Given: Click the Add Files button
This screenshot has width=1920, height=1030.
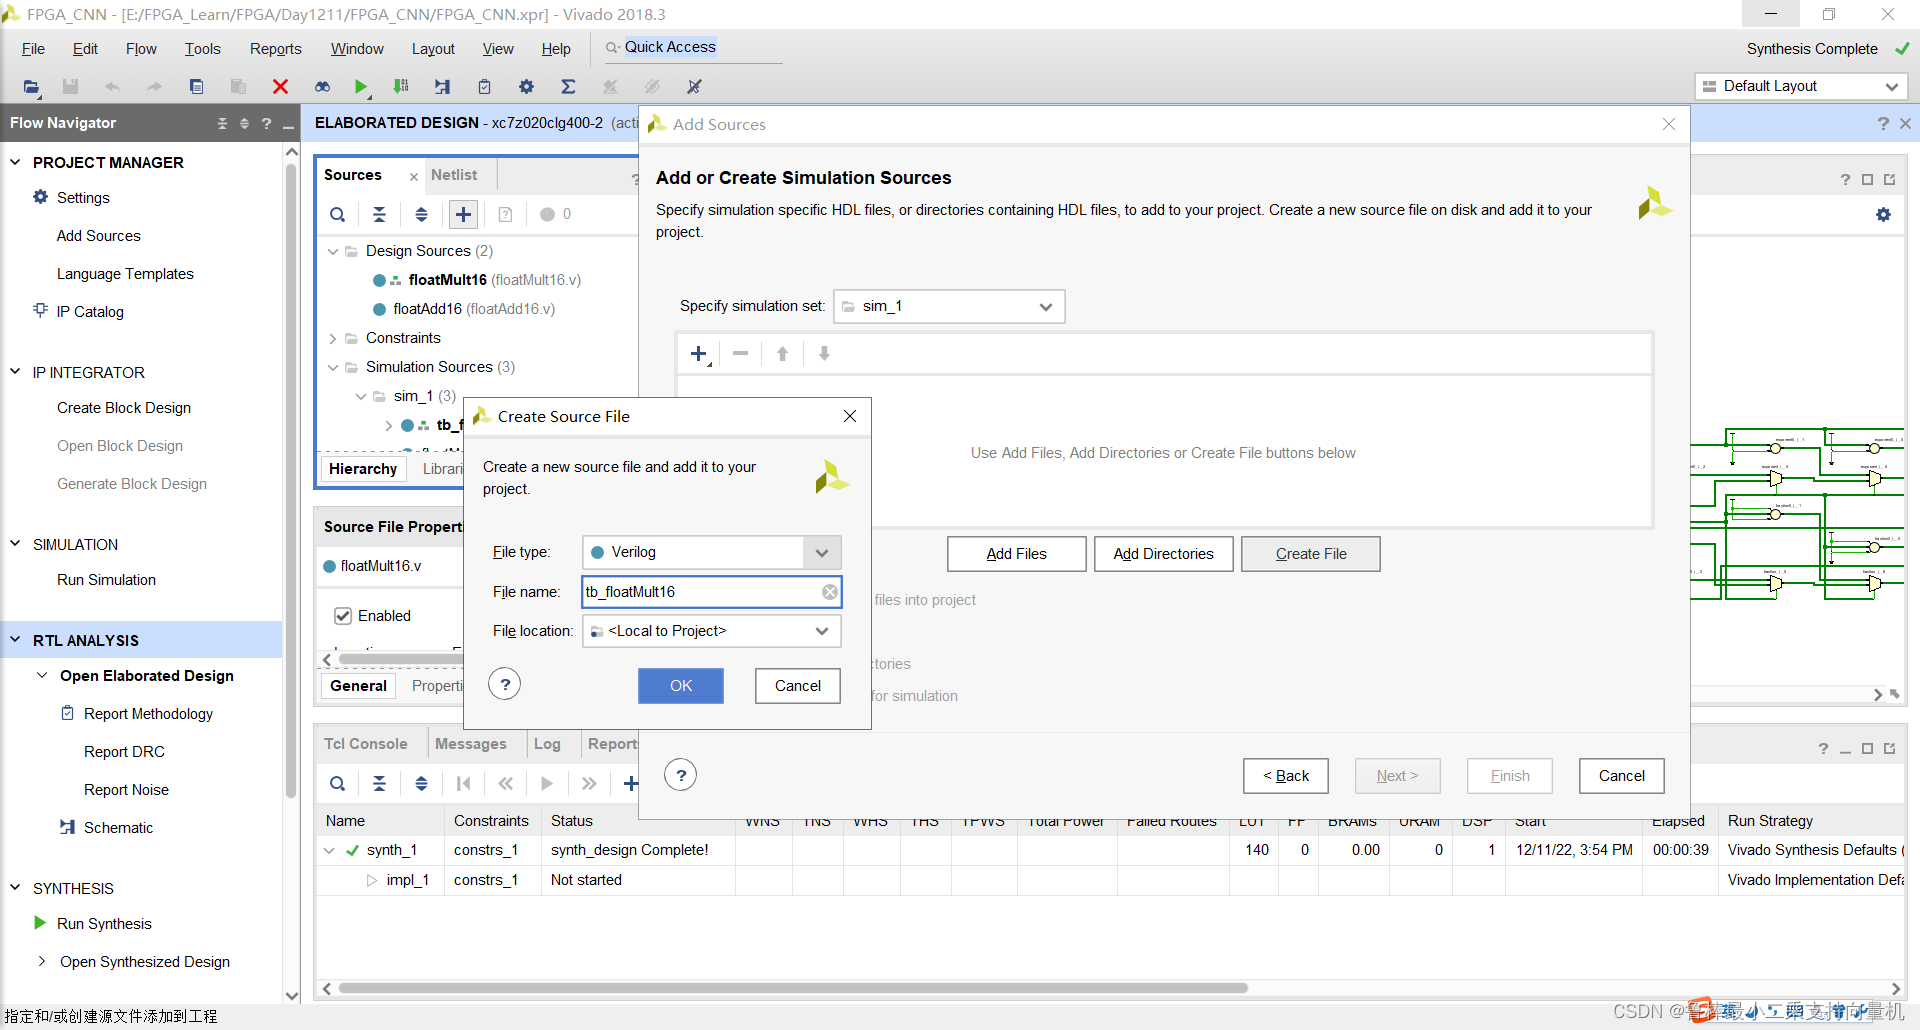Looking at the screenshot, I should coord(1016,554).
